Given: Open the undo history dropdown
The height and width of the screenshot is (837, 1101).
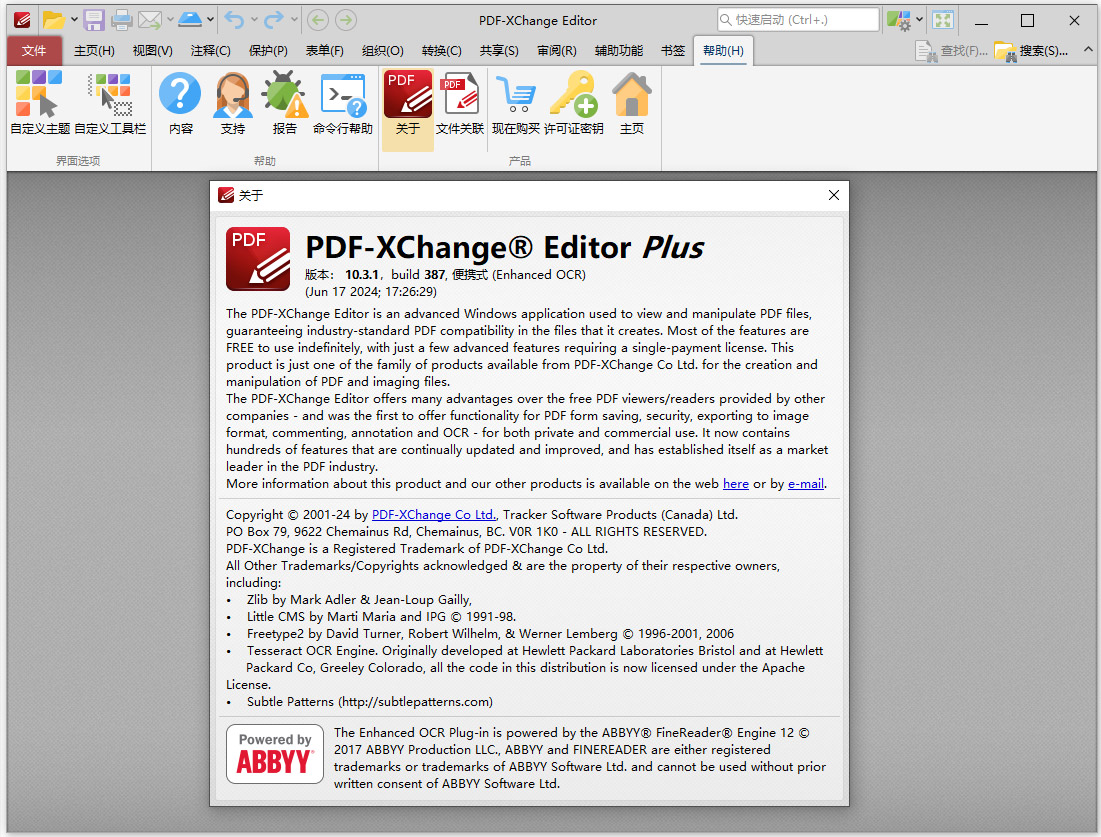Looking at the screenshot, I should 252,19.
